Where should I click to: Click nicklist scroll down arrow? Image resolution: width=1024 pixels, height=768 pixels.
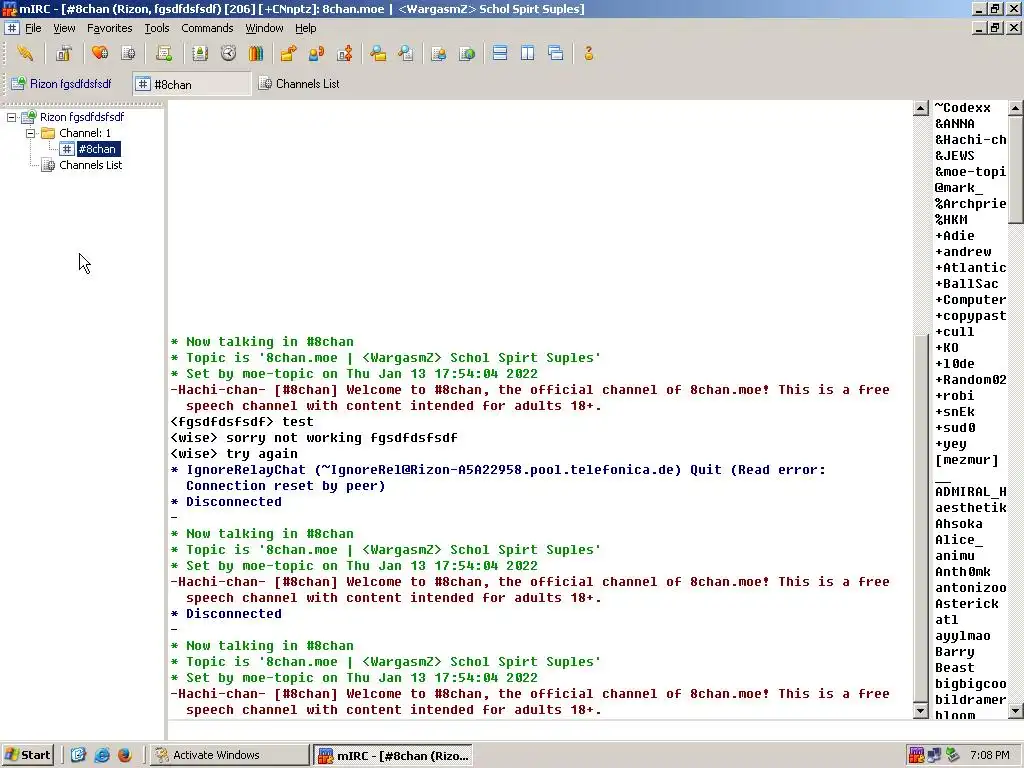pos(1016,711)
